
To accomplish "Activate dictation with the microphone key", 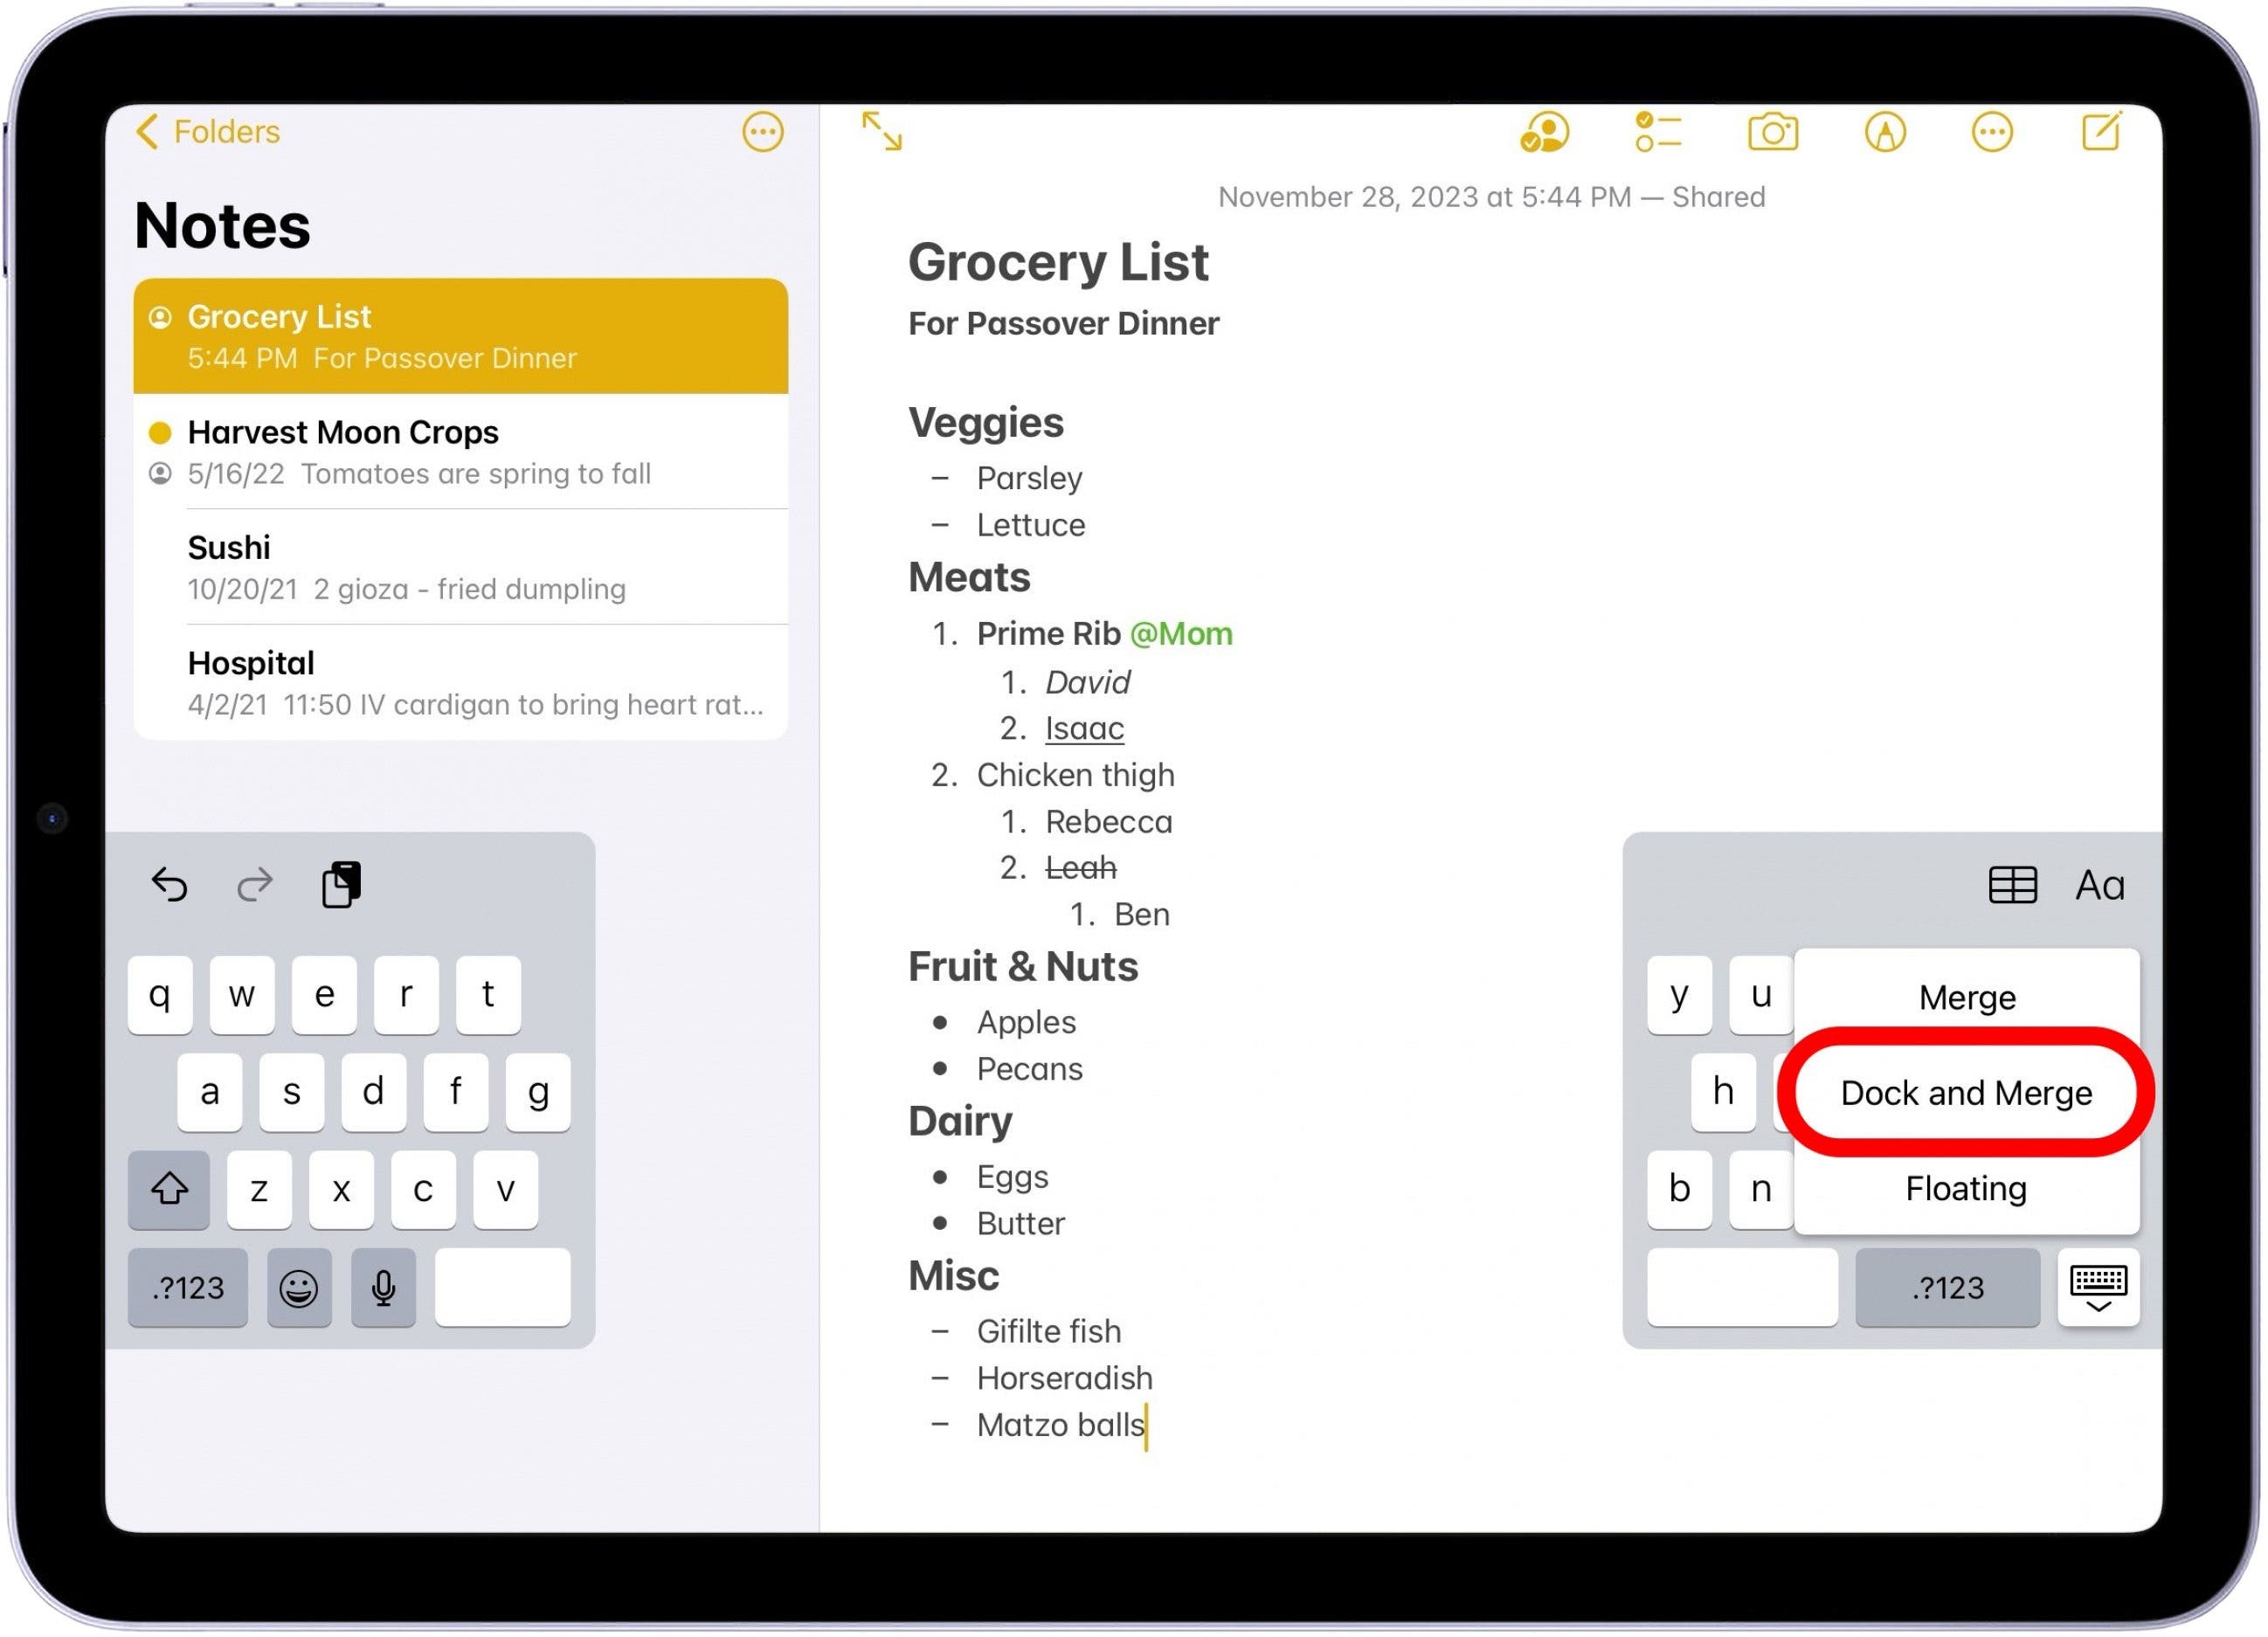I will [383, 1288].
